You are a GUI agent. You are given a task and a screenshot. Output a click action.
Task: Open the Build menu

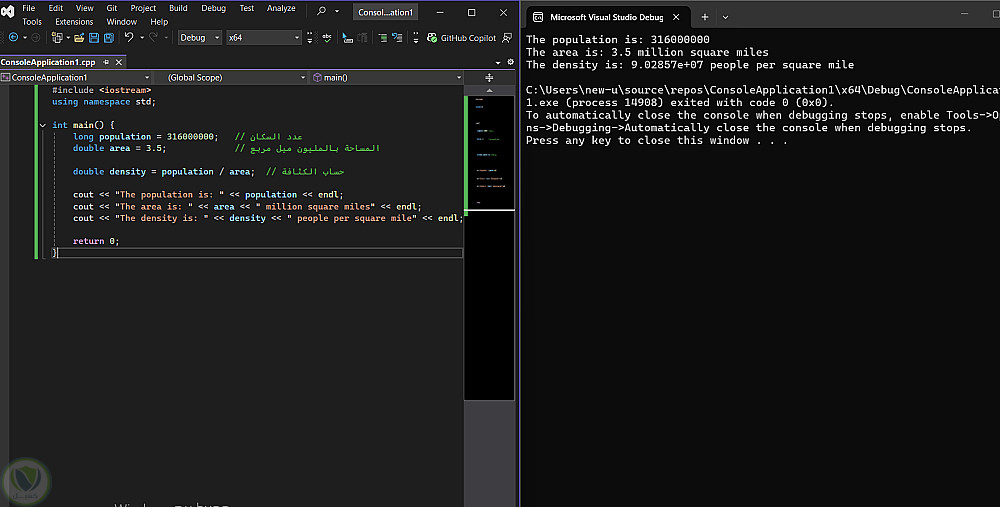pos(178,8)
